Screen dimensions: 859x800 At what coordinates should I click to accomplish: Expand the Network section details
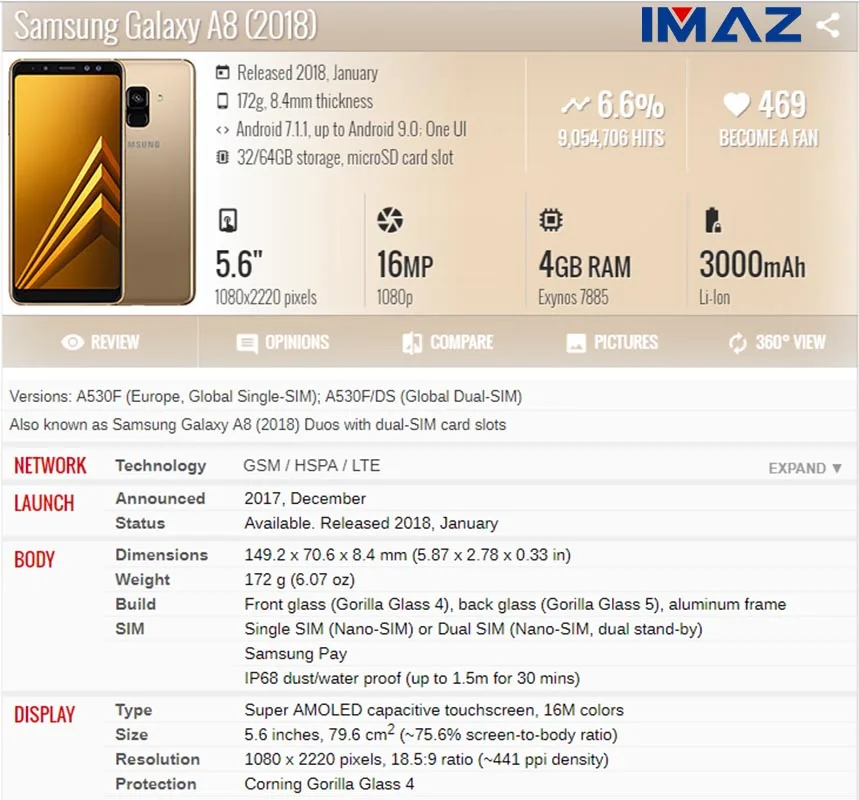click(x=805, y=468)
